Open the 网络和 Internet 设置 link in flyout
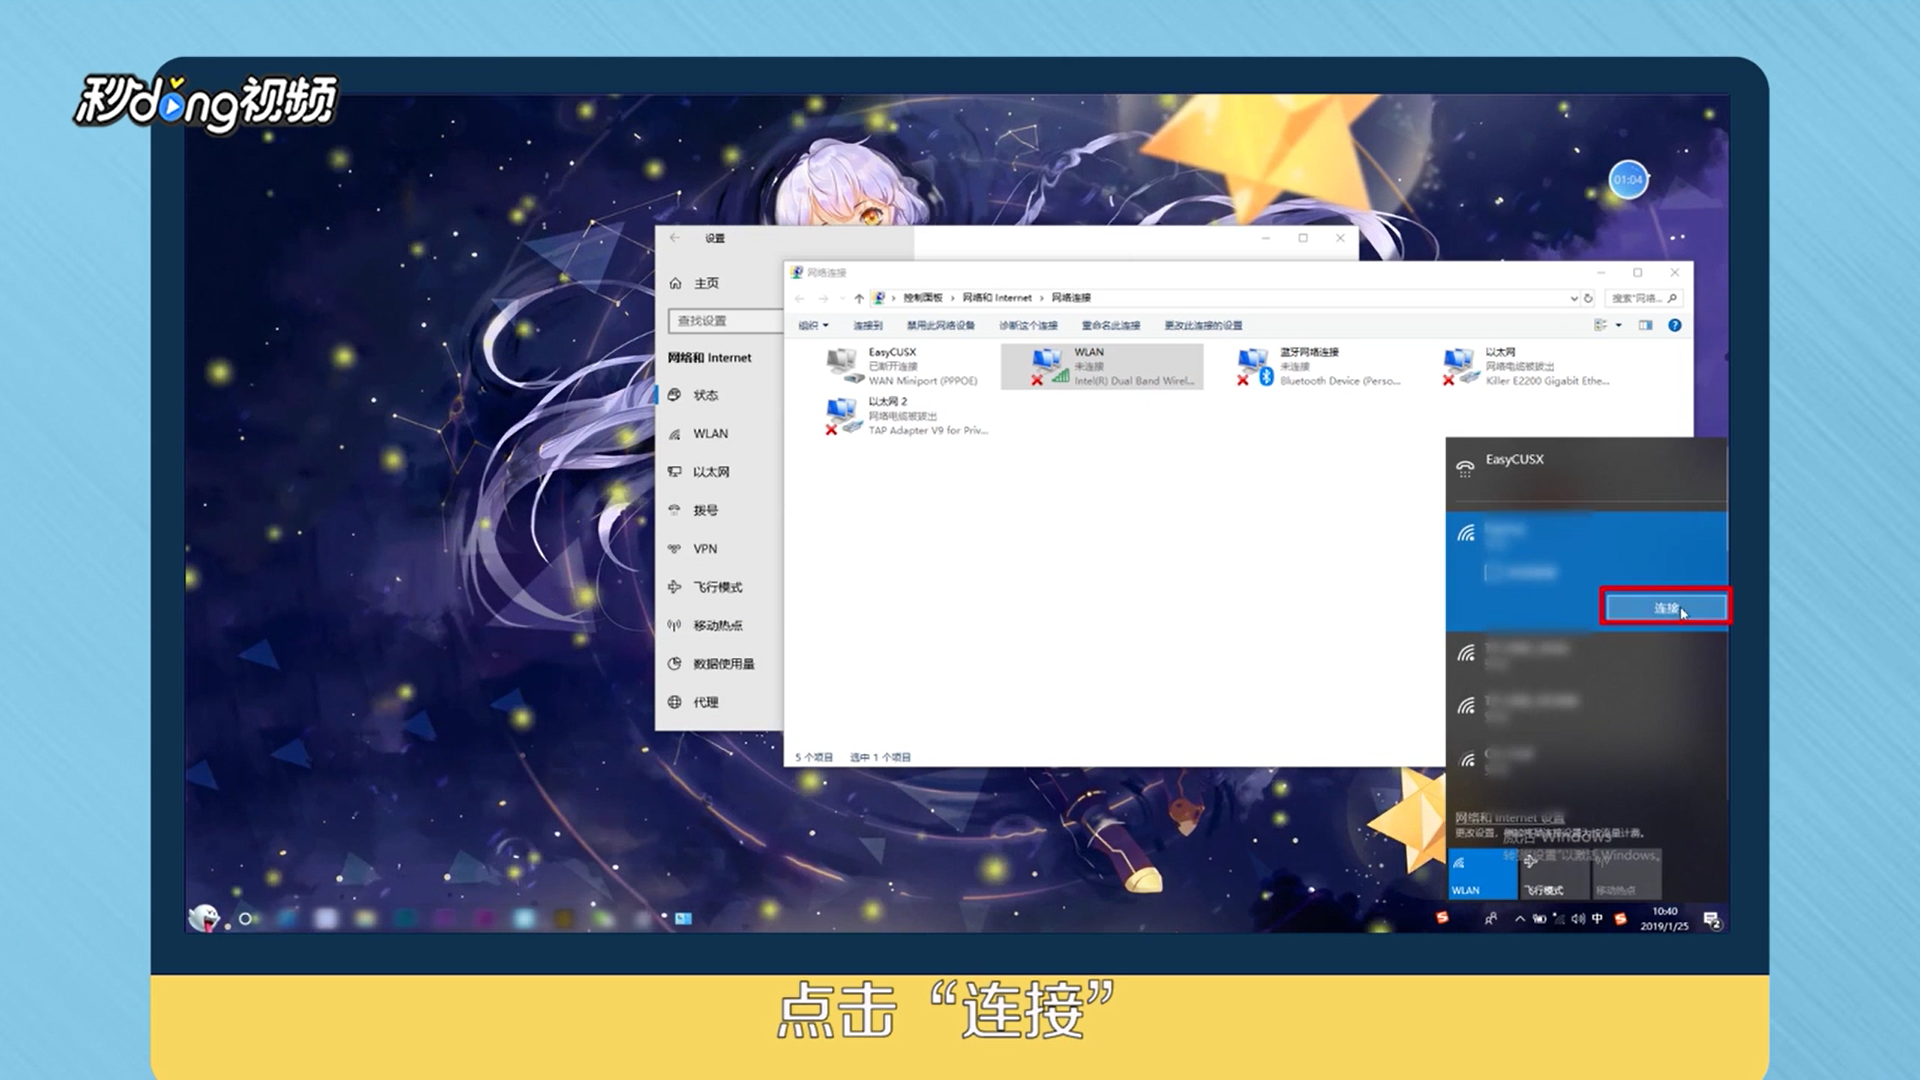Image resolution: width=1920 pixels, height=1080 pixels. (1510, 817)
